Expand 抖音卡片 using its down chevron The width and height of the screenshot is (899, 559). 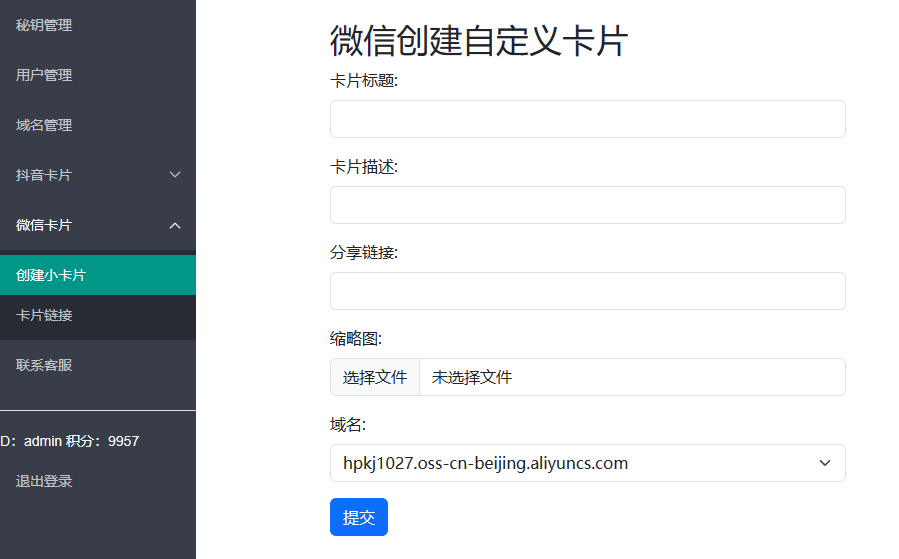175,175
